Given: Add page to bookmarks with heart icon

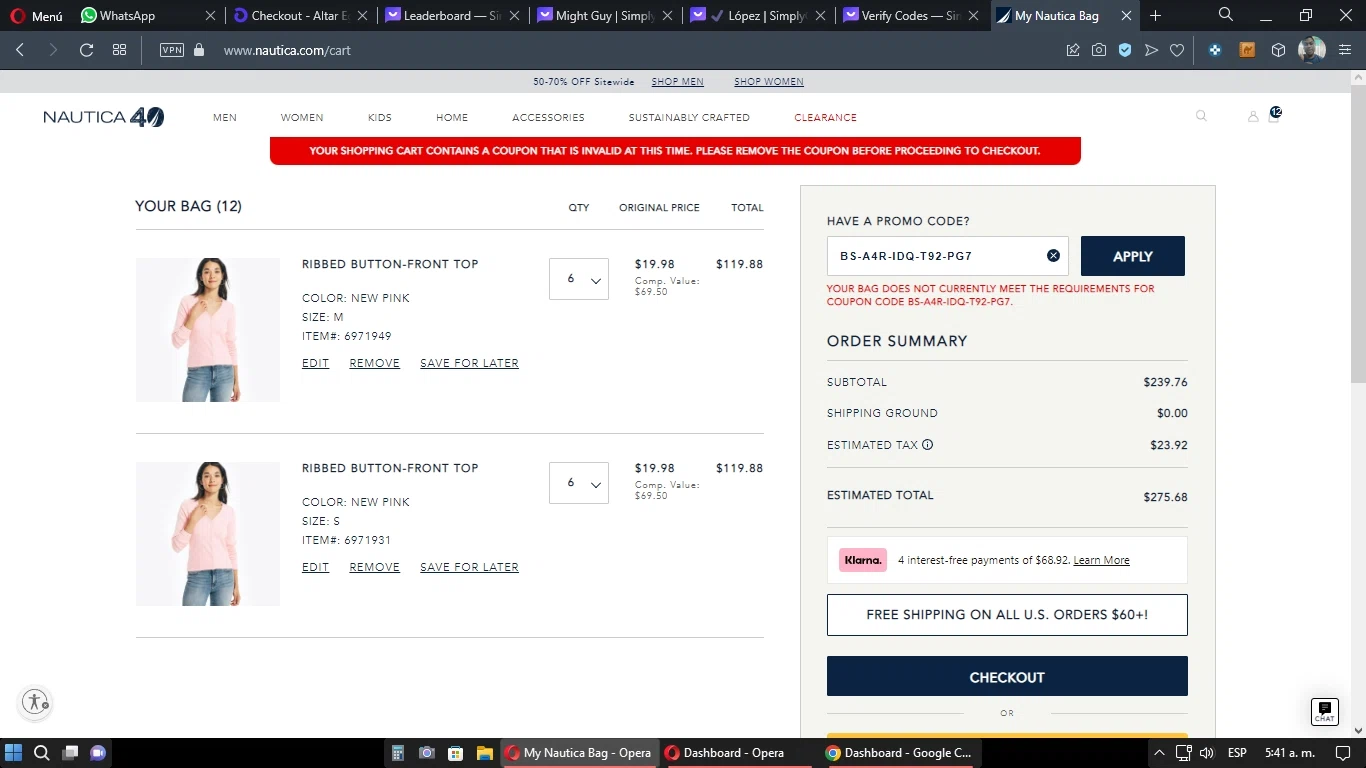Looking at the screenshot, I should tap(1177, 50).
